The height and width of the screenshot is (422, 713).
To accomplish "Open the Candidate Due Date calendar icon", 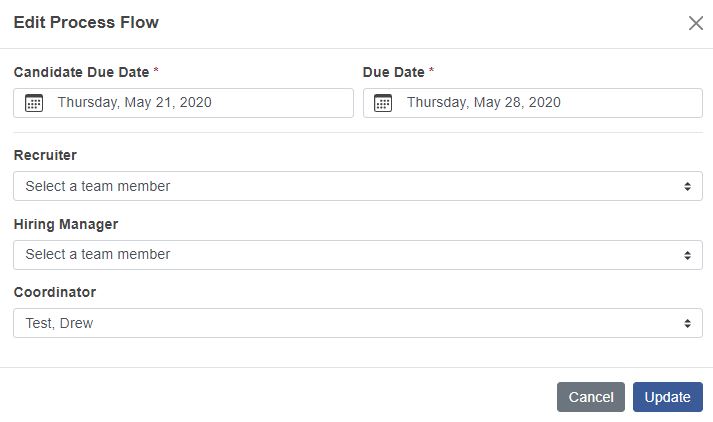I will coord(34,102).
